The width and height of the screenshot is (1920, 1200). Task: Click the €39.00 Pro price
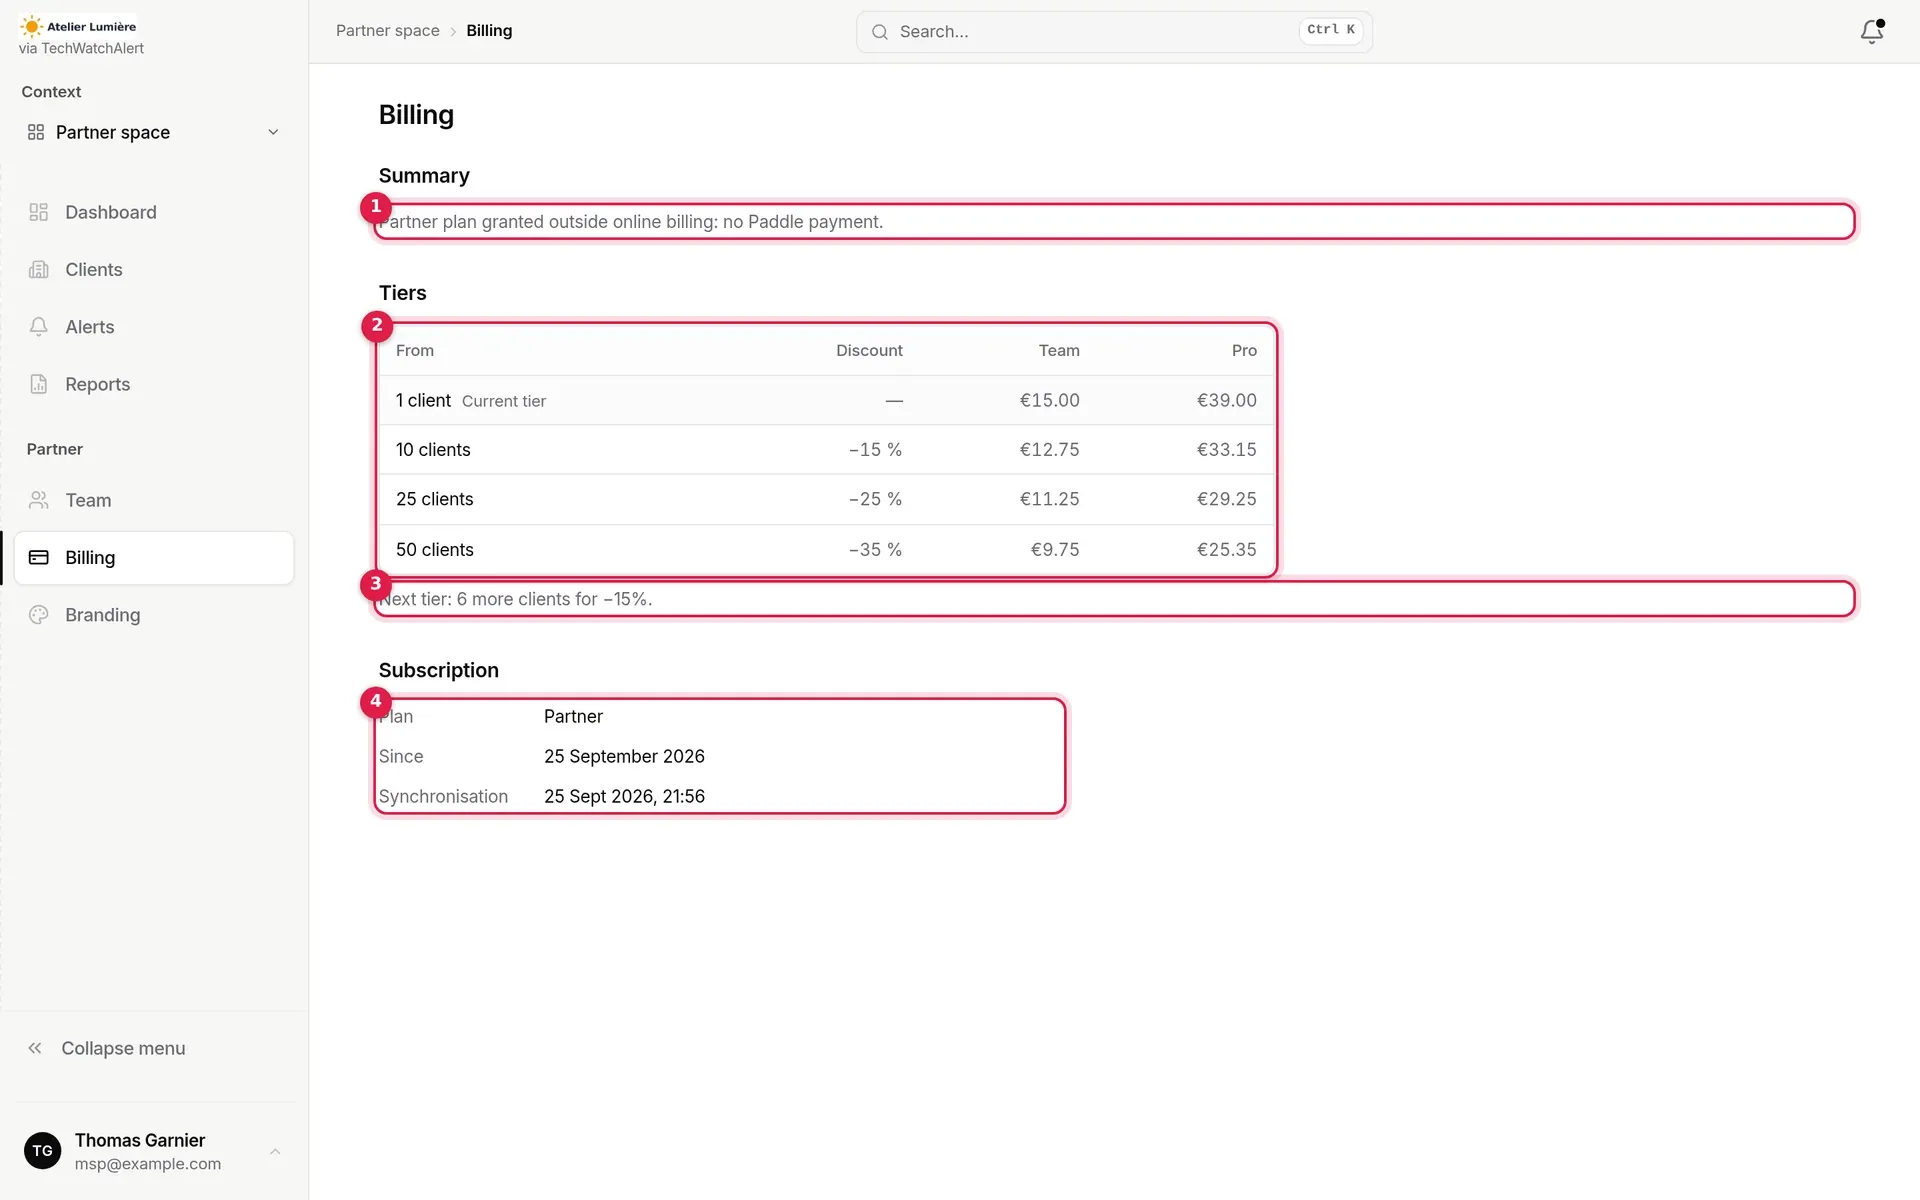(x=1227, y=400)
